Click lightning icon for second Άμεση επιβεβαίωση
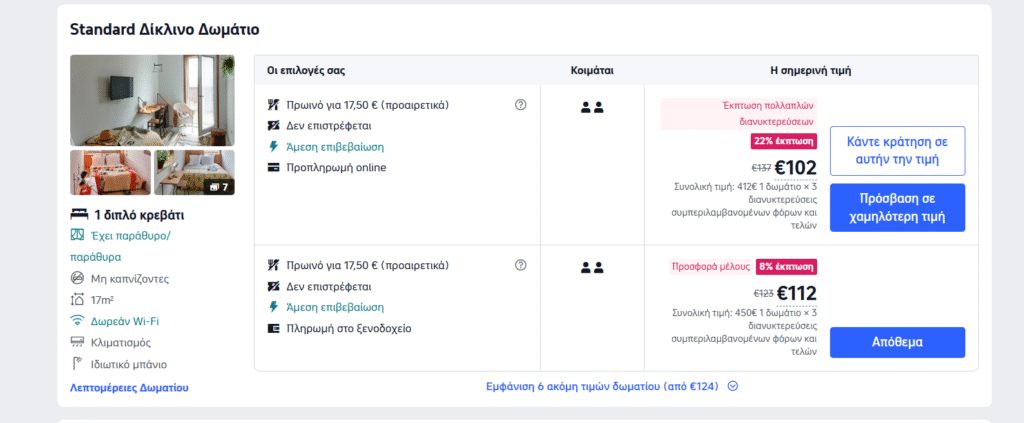The image size is (1024, 423). (x=274, y=308)
